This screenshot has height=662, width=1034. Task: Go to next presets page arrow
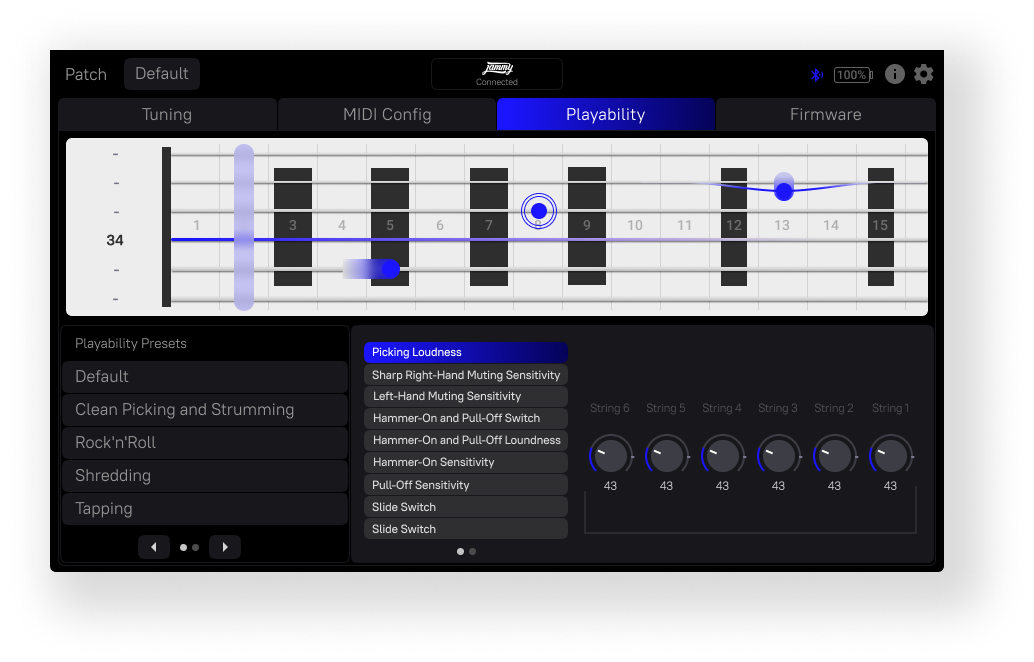coord(225,547)
